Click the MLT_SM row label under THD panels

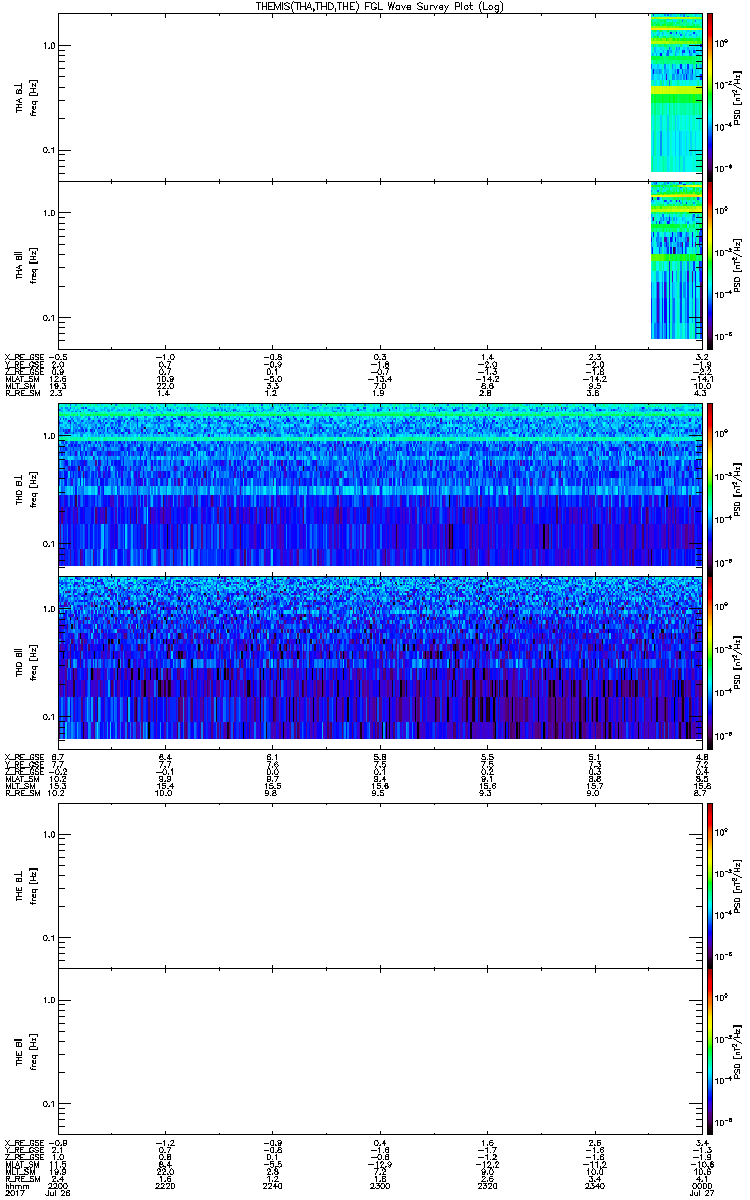(x=21, y=786)
